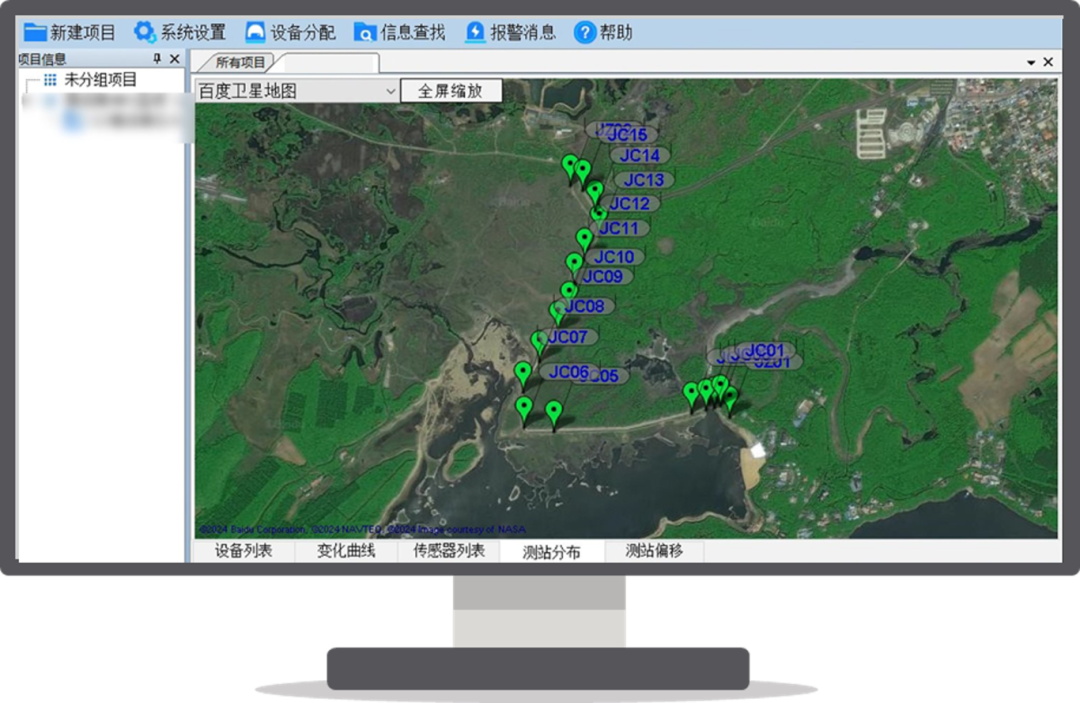Screen dimensions: 1080x703
Task: Close the 项目信息 side panel
Action: [x=175, y=60]
